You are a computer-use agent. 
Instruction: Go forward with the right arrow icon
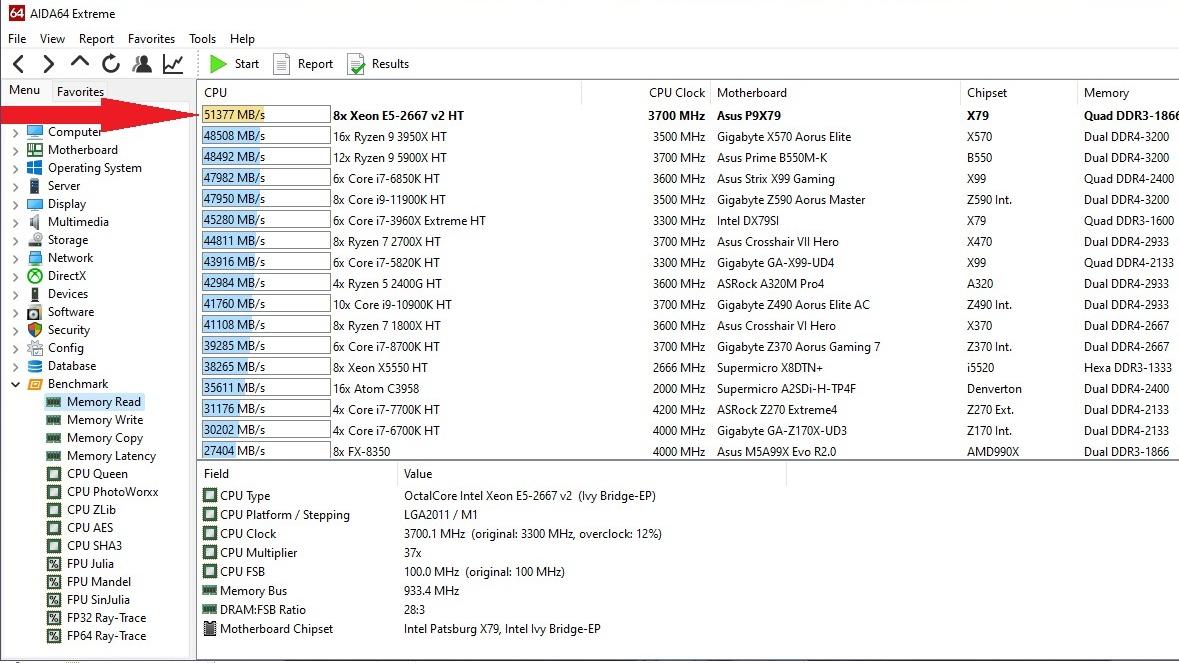coord(48,64)
